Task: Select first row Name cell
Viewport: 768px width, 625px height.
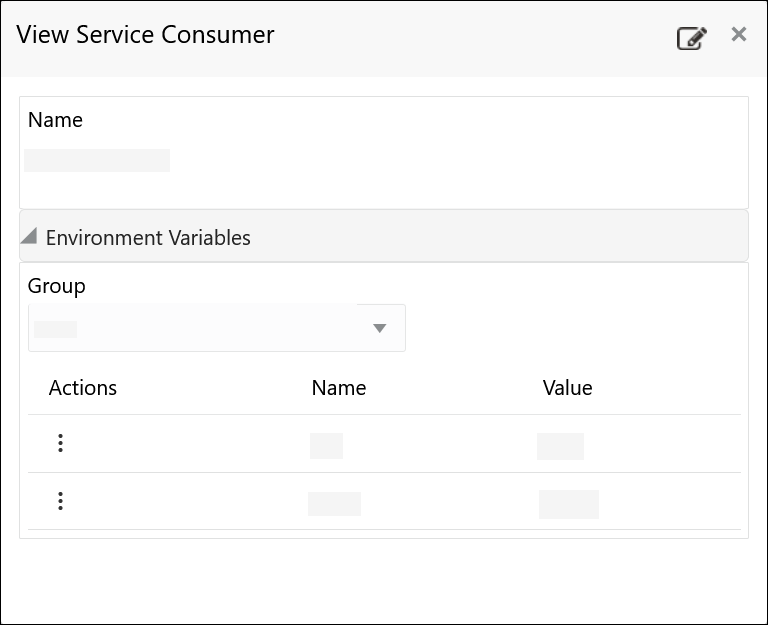Action: (326, 445)
